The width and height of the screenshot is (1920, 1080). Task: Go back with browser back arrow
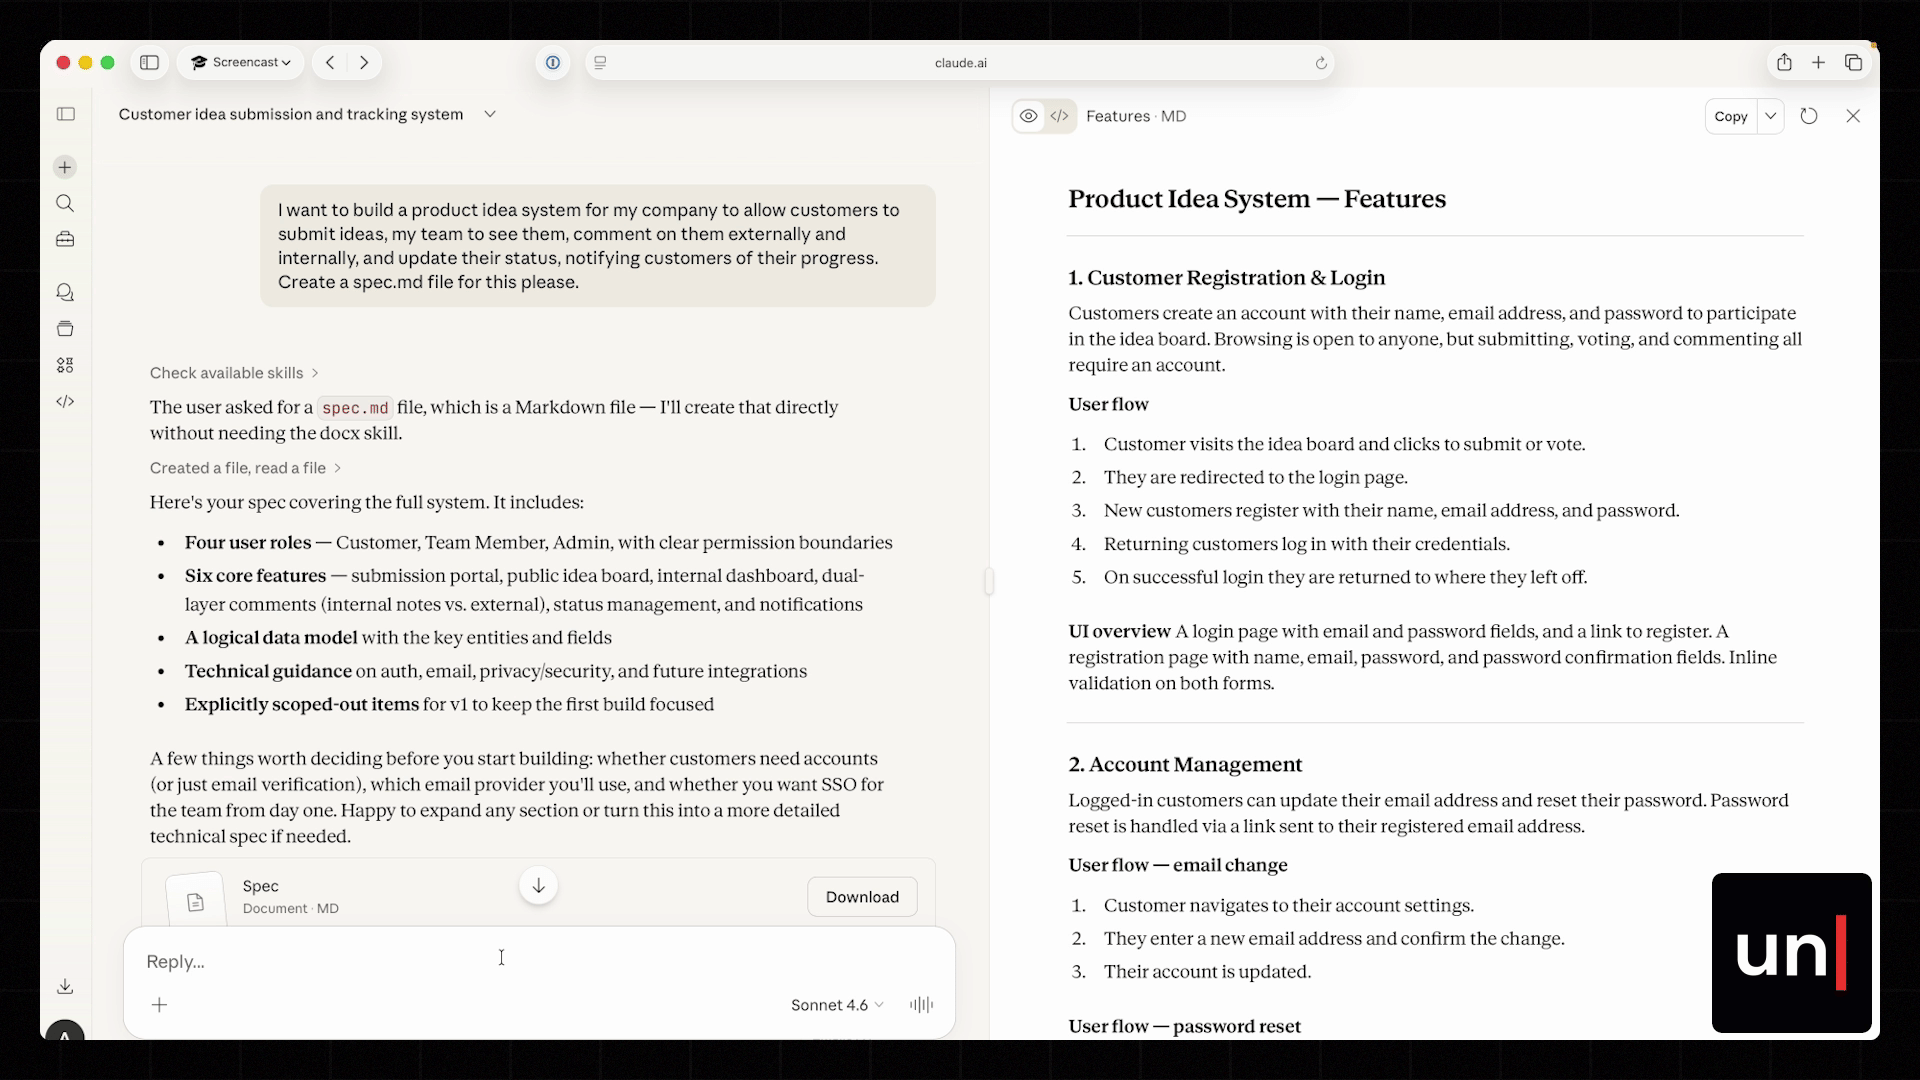pyautogui.click(x=330, y=62)
